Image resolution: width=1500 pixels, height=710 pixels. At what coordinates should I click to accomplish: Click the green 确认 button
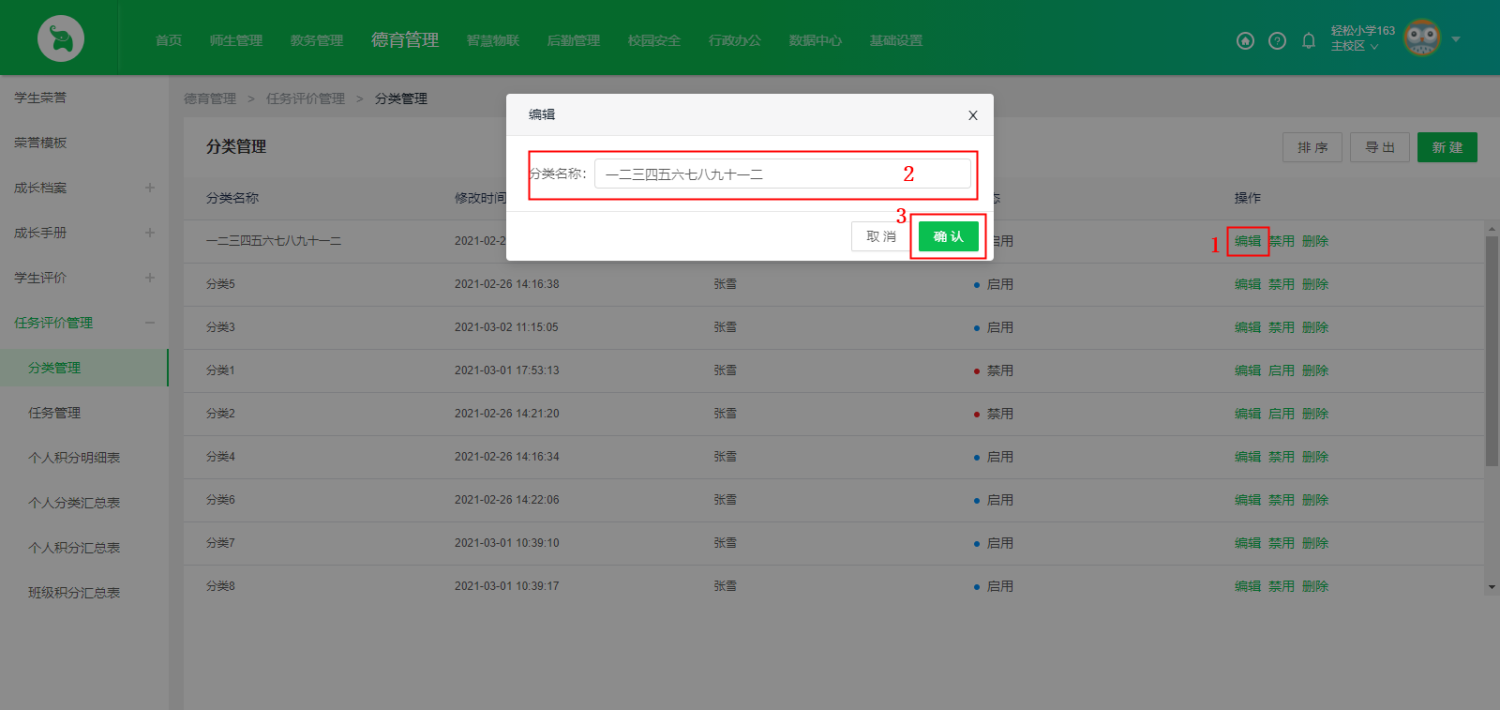pos(948,236)
